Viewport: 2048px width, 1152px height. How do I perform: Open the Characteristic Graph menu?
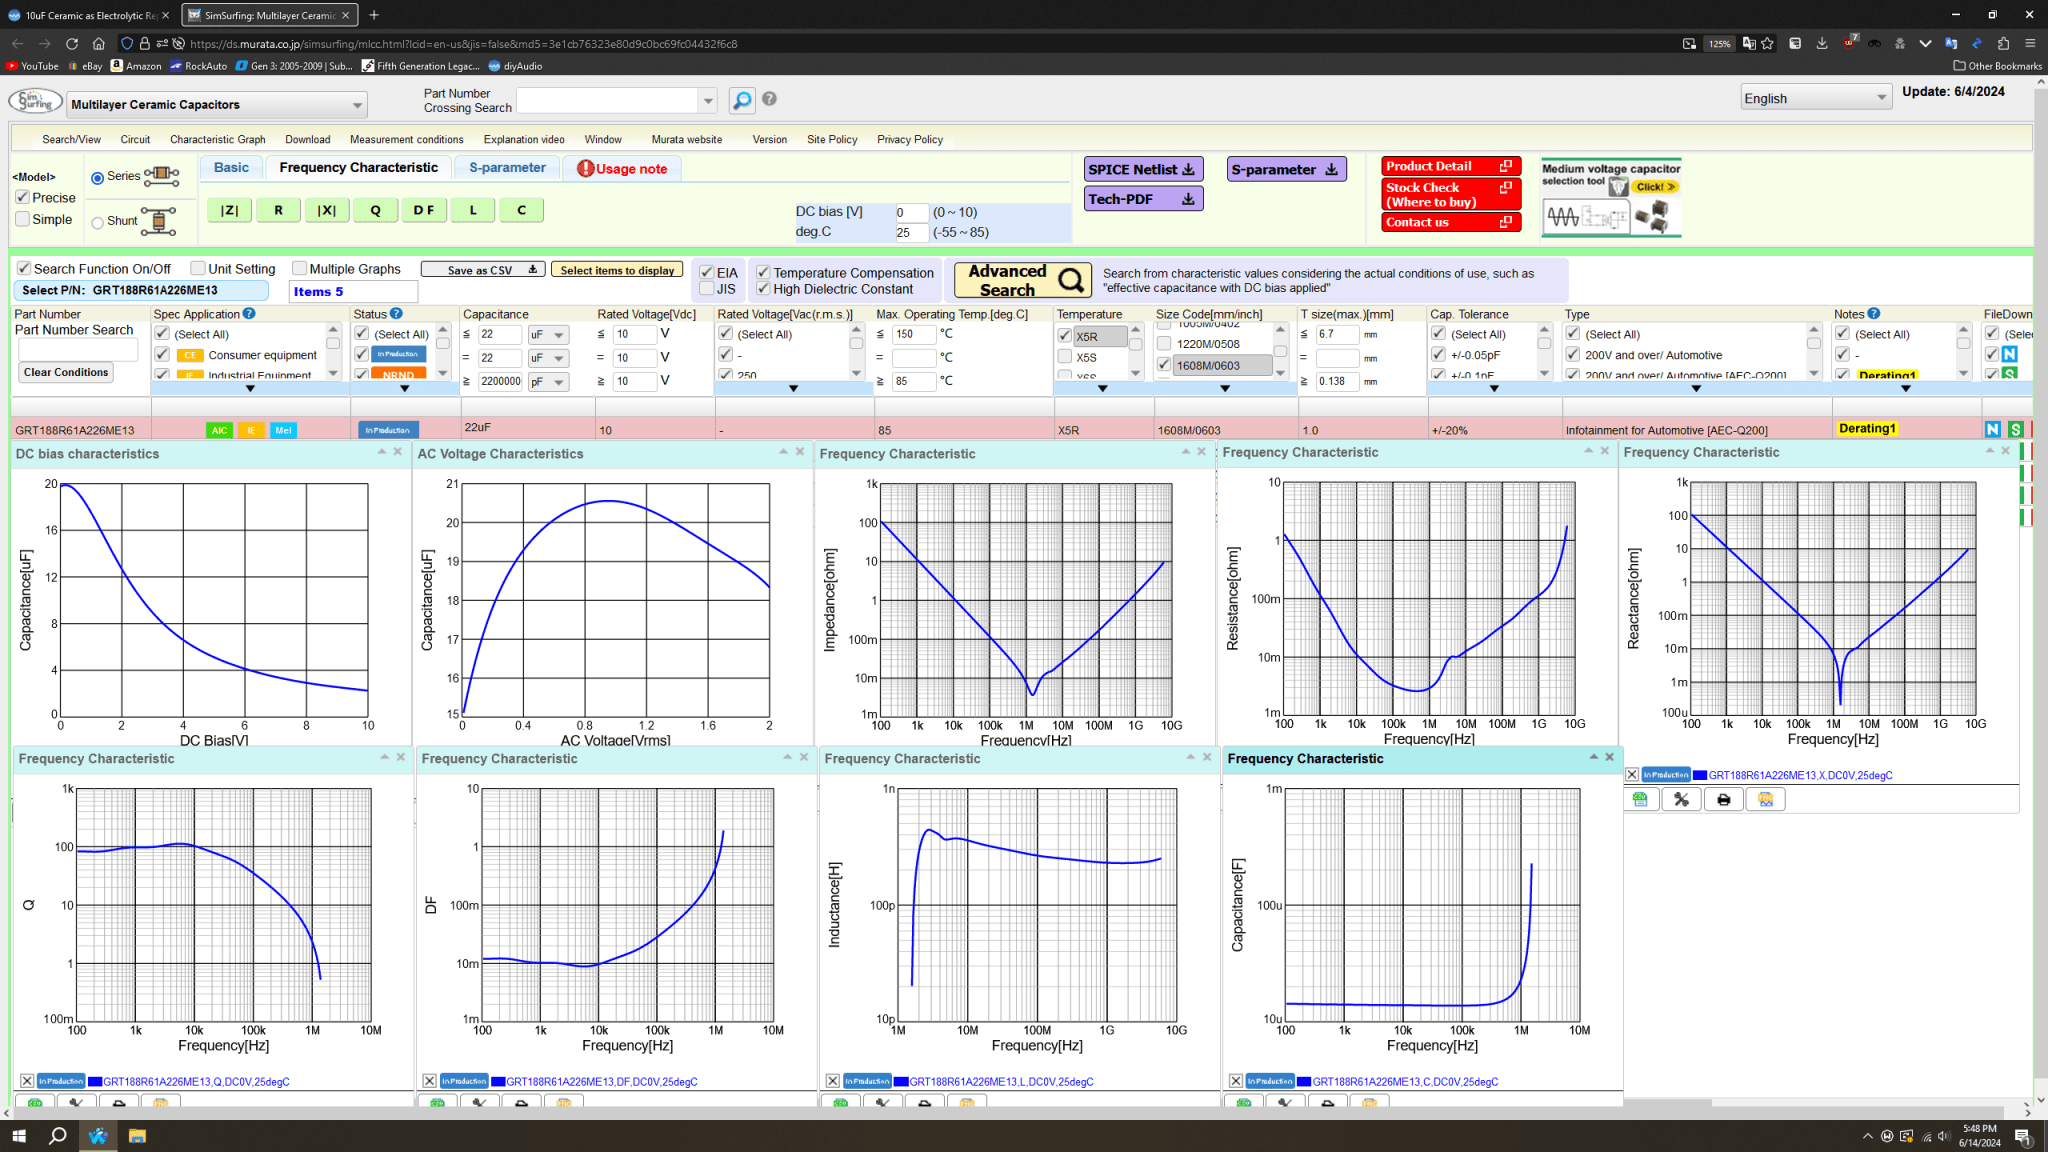point(218,140)
